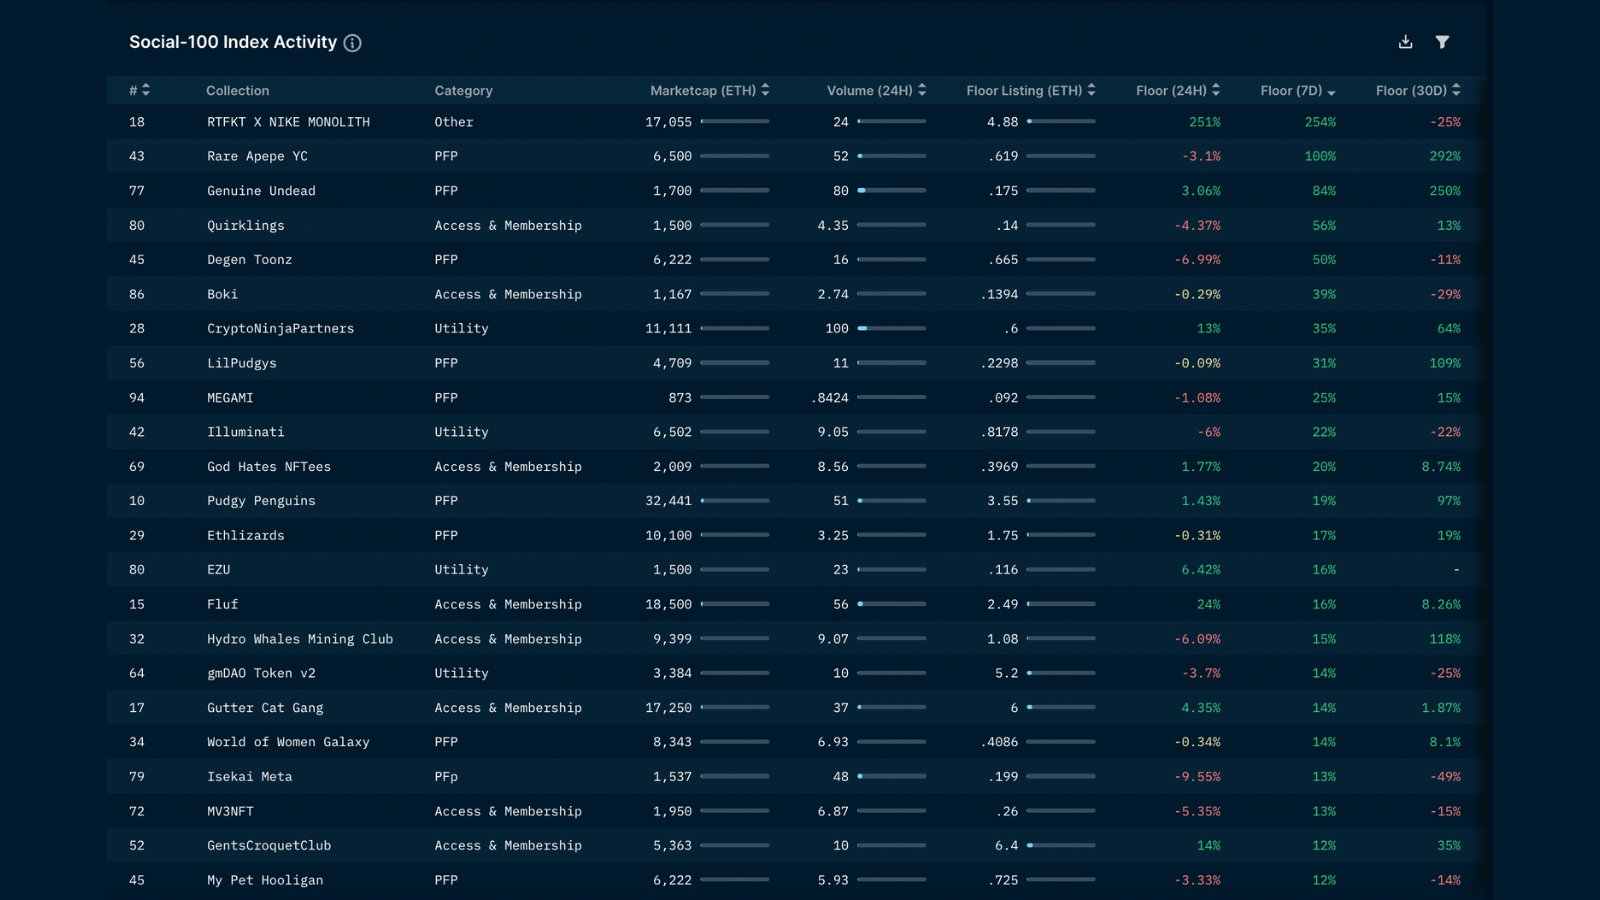
Task: Select gmDAO Token v2 name
Action: click(261, 674)
